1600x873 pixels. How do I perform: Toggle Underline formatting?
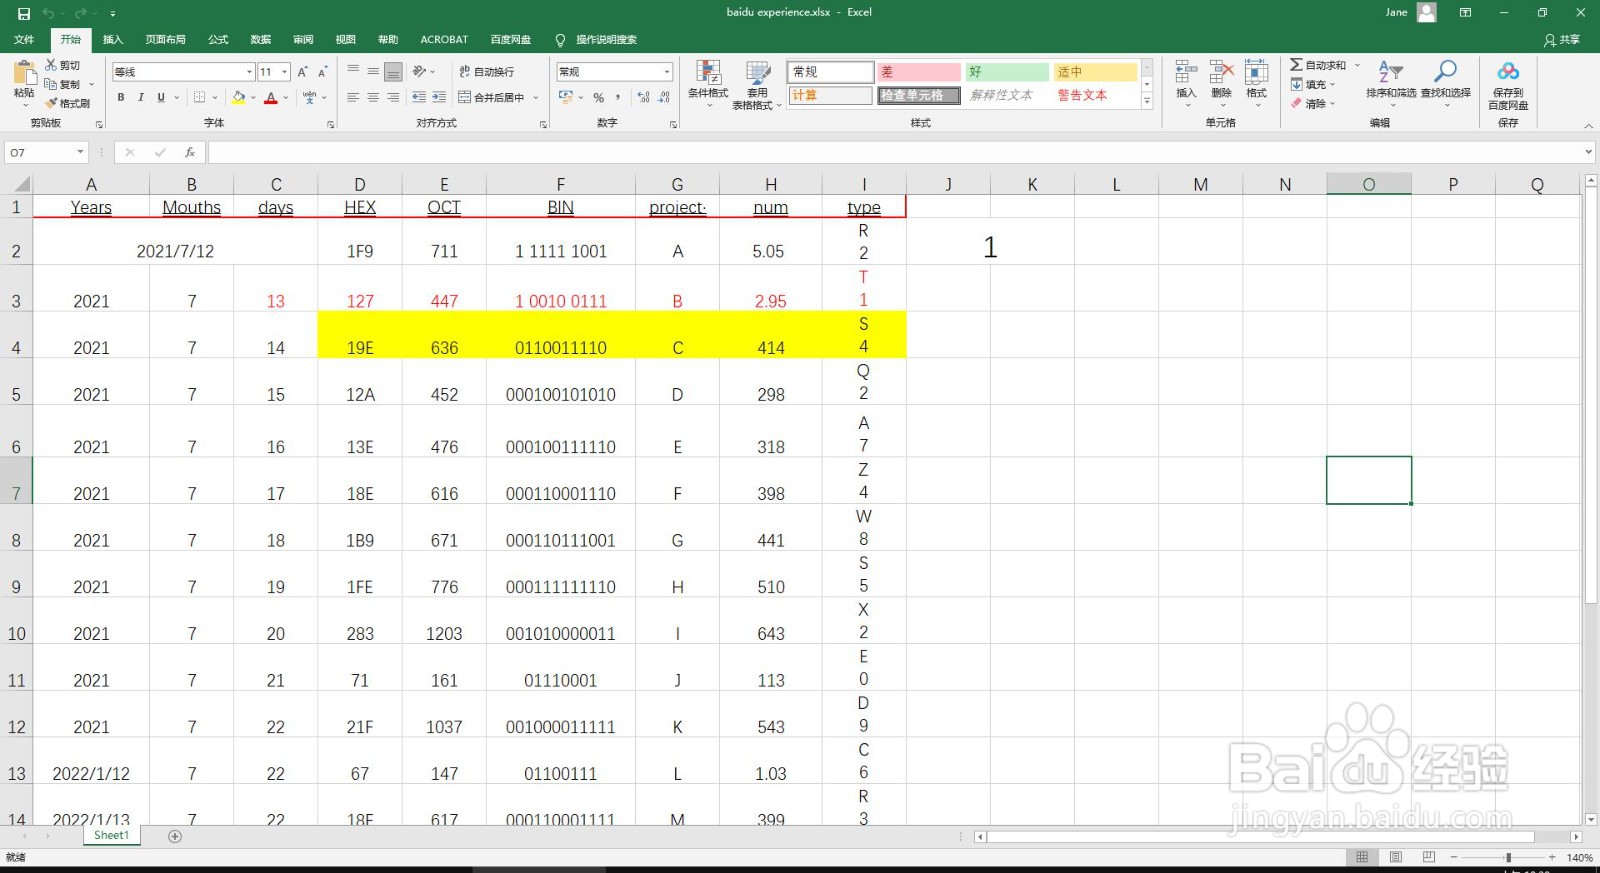(161, 97)
